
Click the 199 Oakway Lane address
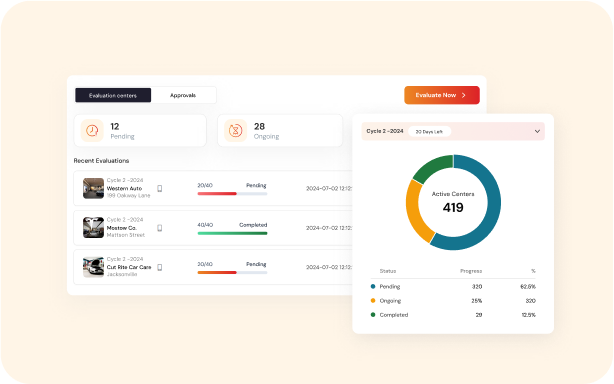pos(128,195)
